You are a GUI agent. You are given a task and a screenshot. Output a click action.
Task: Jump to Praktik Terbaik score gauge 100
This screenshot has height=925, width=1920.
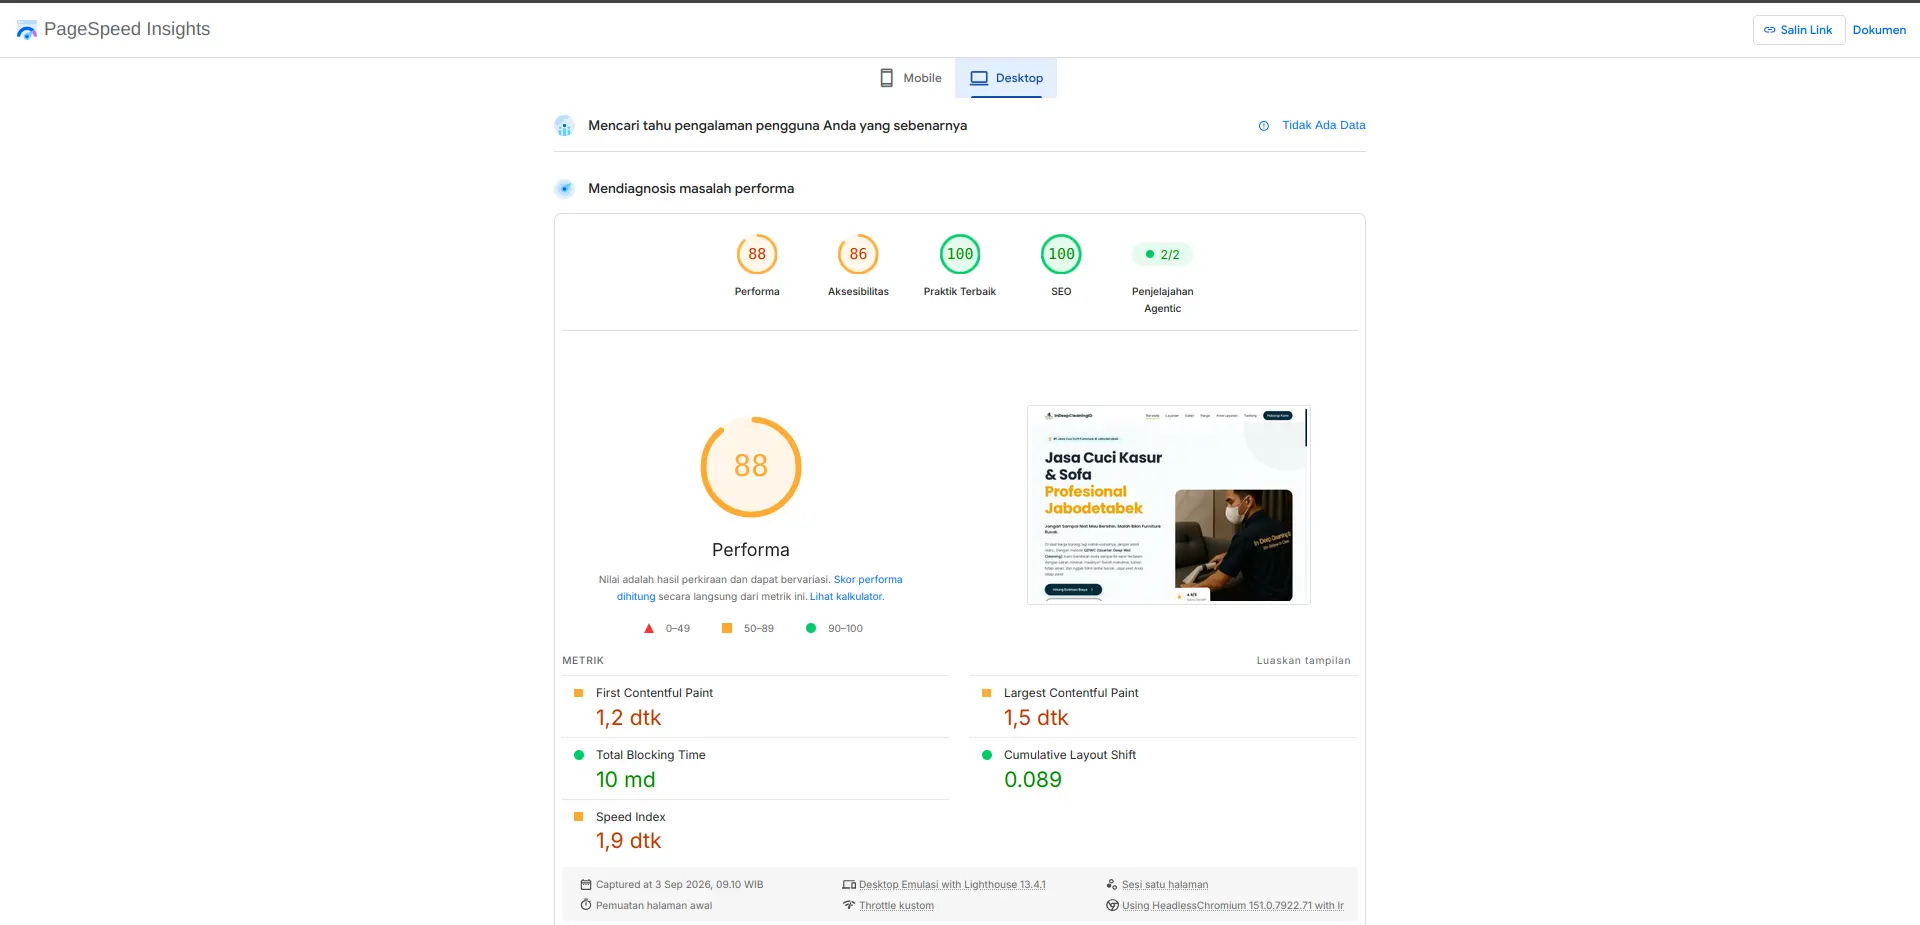tap(960, 254)
